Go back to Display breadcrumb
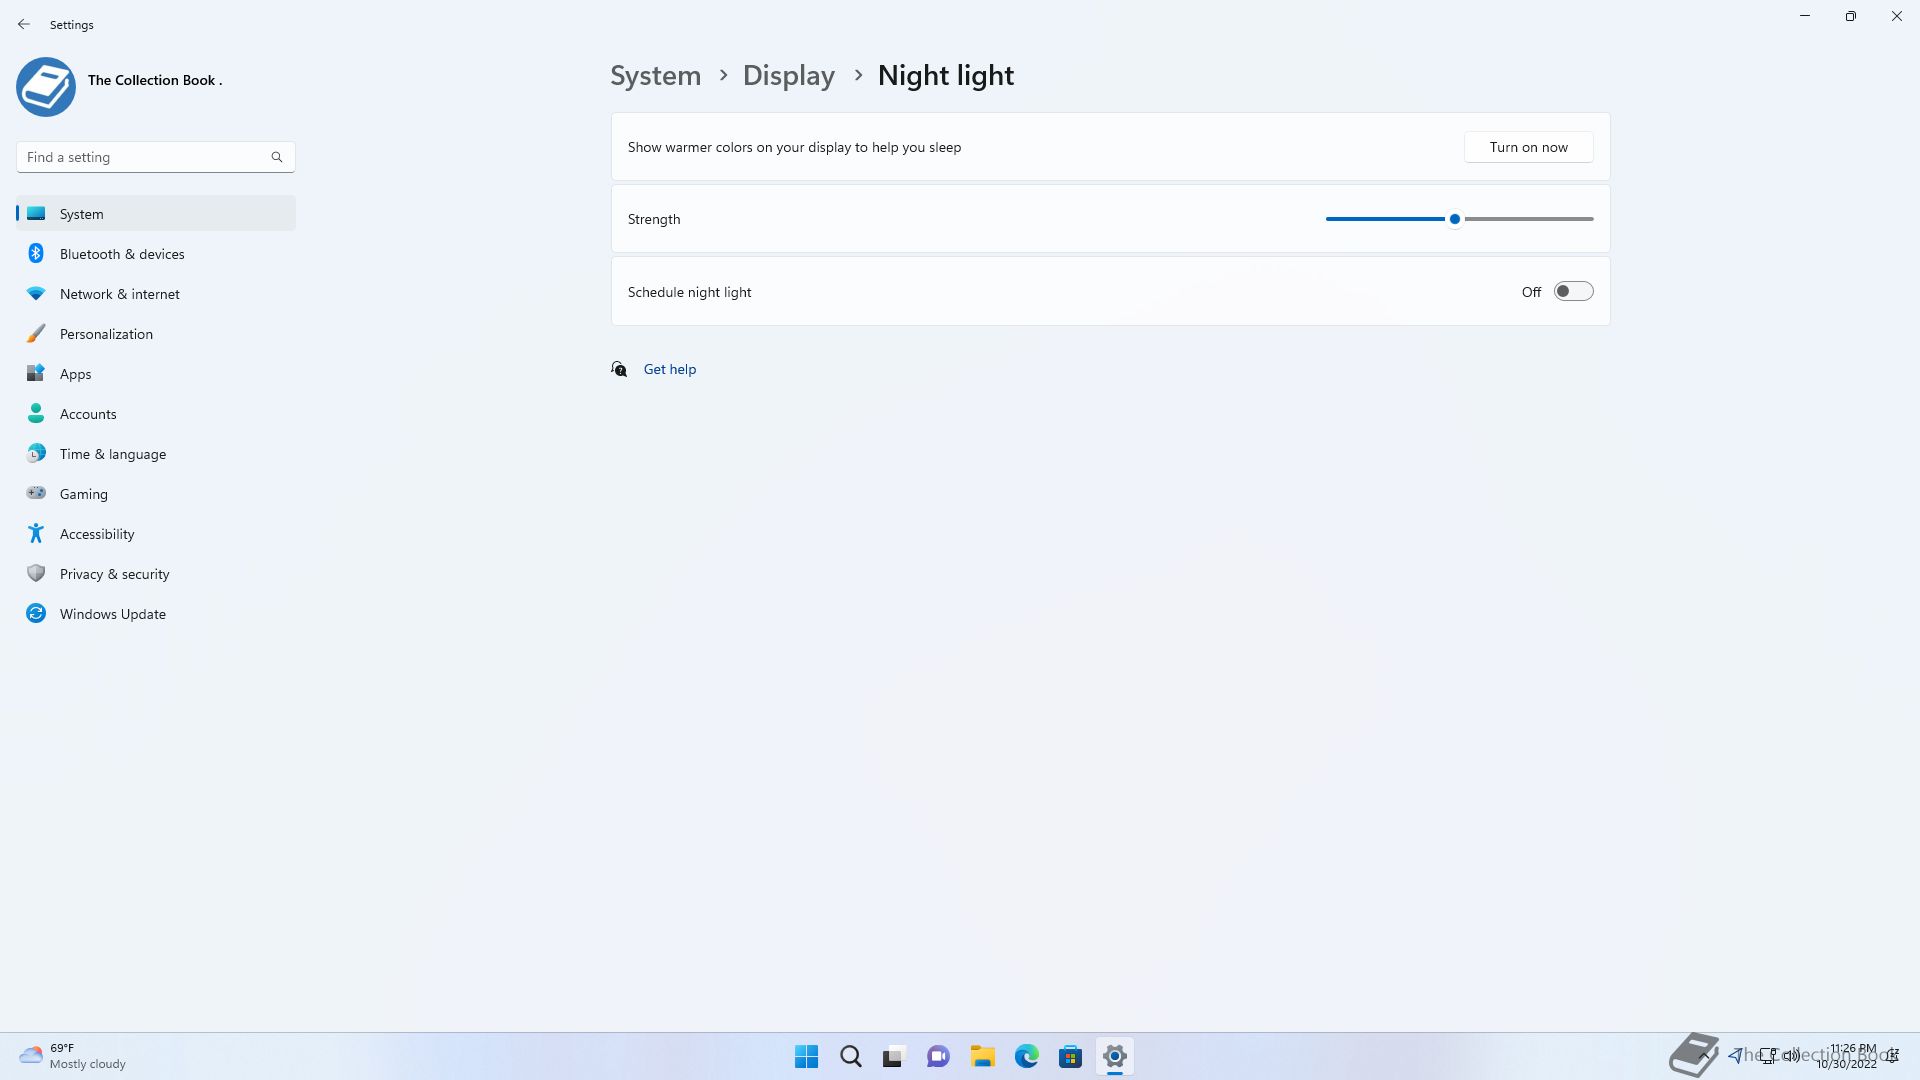This screenshot has width=1920, height=1080. (x=788, y=75)
